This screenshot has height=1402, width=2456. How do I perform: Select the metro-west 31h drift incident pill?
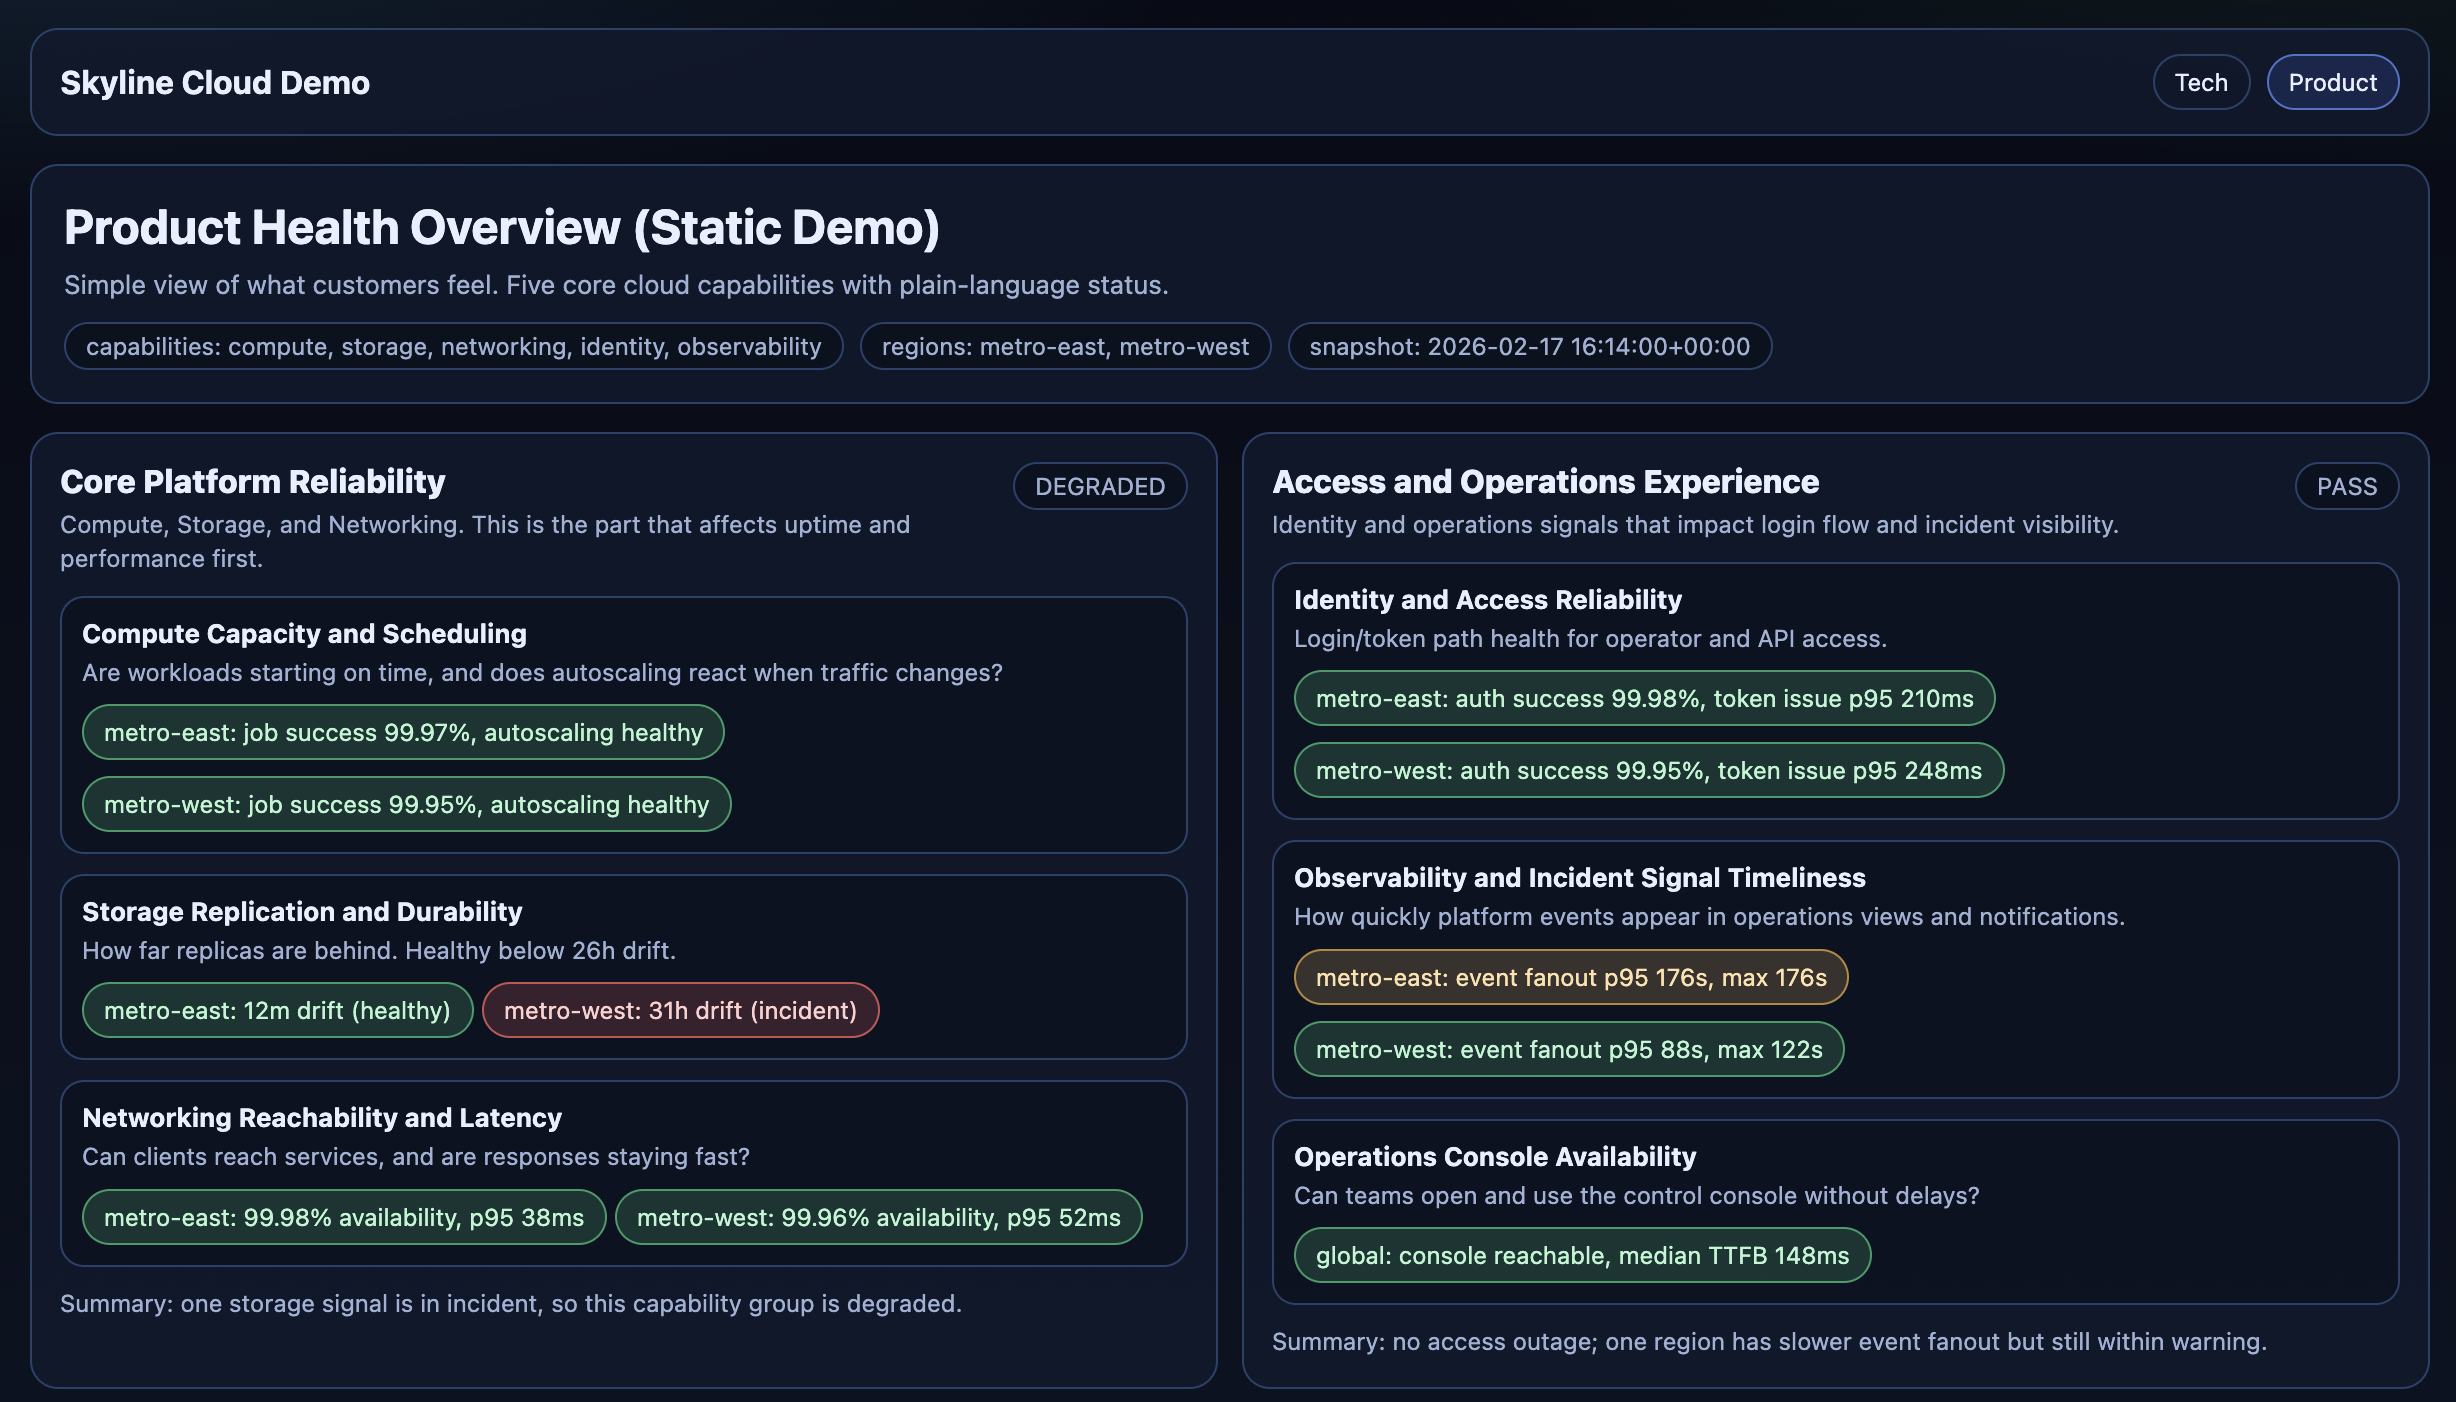[680, 1010]
